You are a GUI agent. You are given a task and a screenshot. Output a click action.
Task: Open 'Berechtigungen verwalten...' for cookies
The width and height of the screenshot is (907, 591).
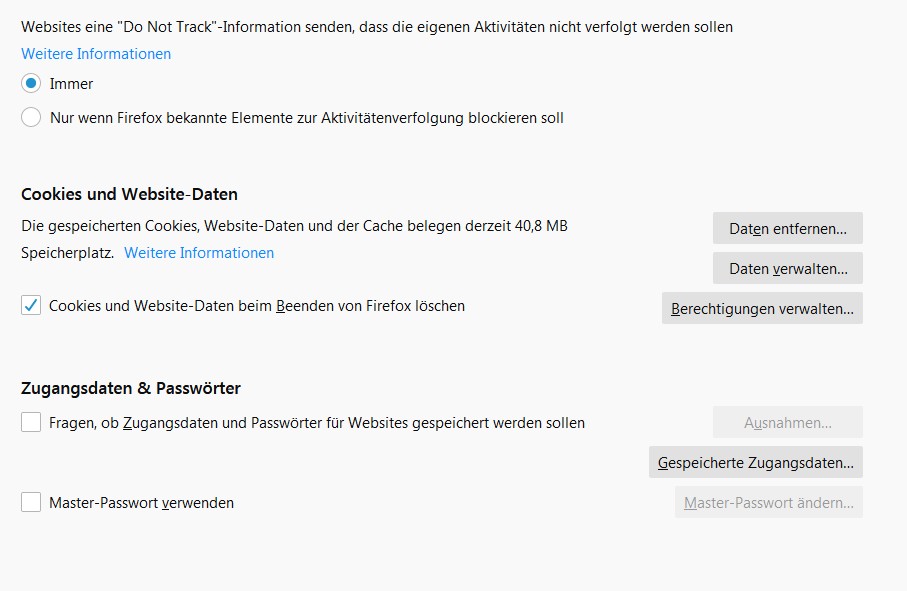coord(762,308)
